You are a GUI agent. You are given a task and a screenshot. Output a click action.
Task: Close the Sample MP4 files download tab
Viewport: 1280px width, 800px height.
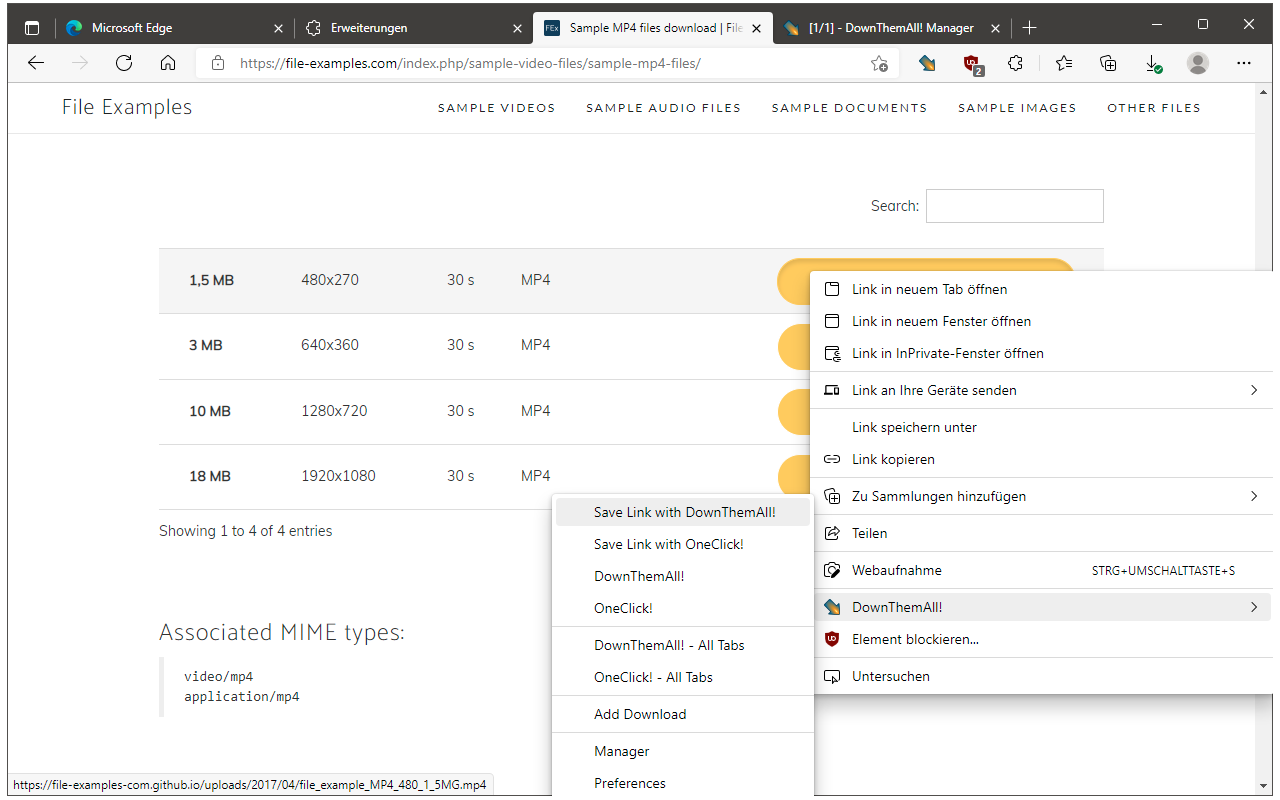click(755, 28)
